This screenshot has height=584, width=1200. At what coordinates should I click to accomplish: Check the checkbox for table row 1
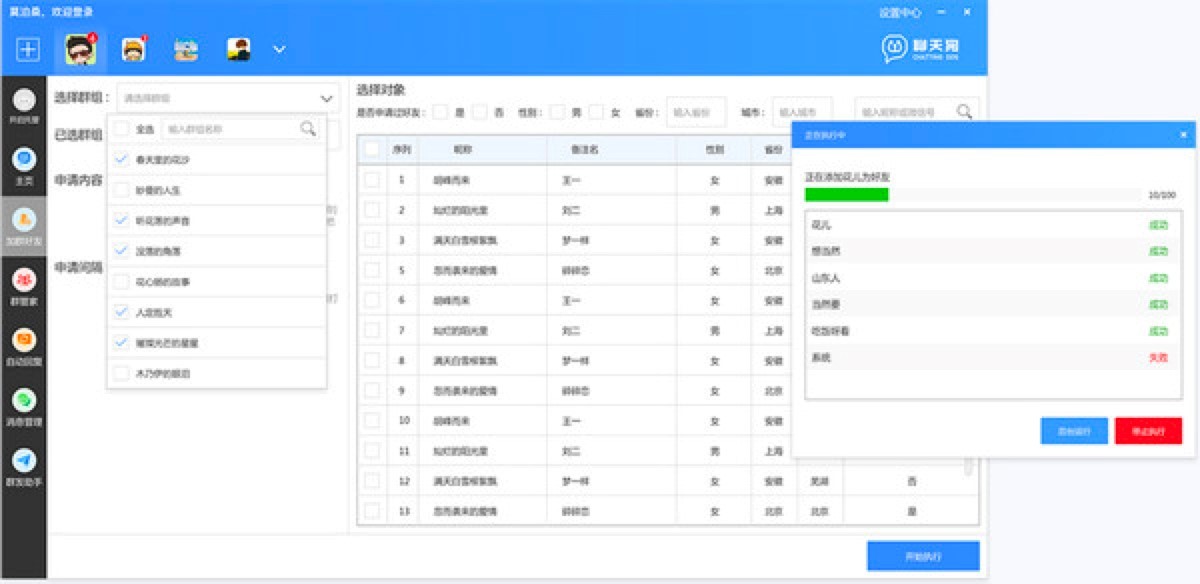[x=372, y=180]
